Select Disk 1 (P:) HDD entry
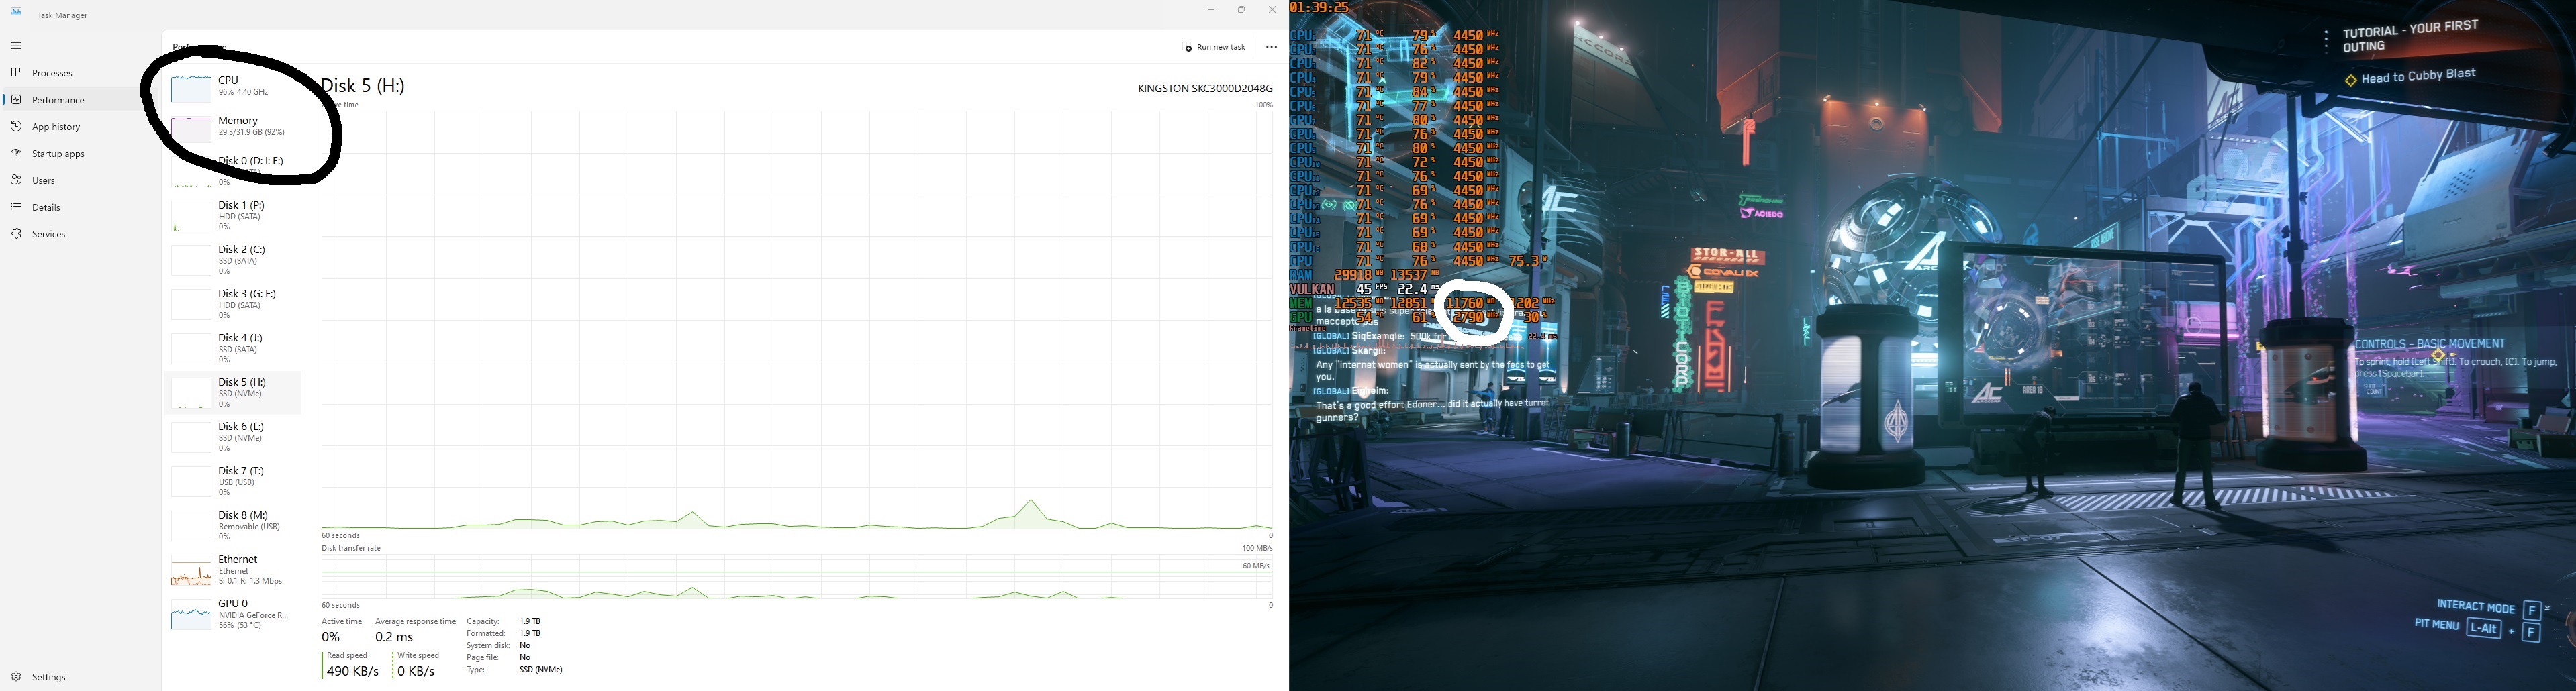 [233, 216]
